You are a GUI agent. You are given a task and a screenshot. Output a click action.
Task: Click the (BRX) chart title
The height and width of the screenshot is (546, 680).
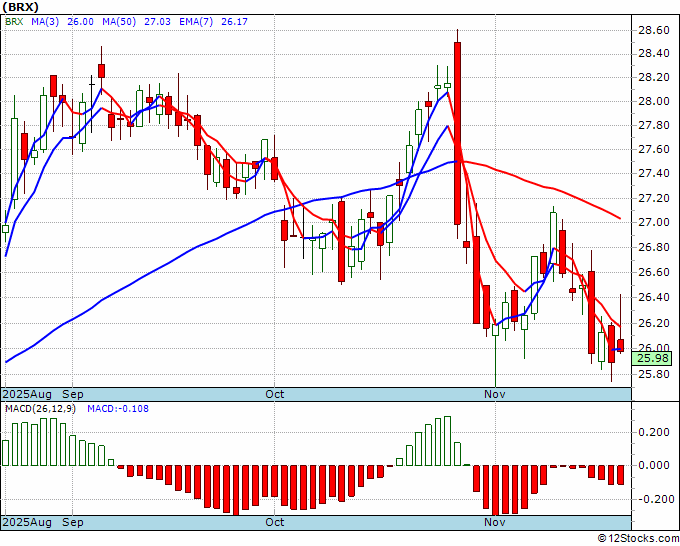pyautogui.click(x=21, y=7)
